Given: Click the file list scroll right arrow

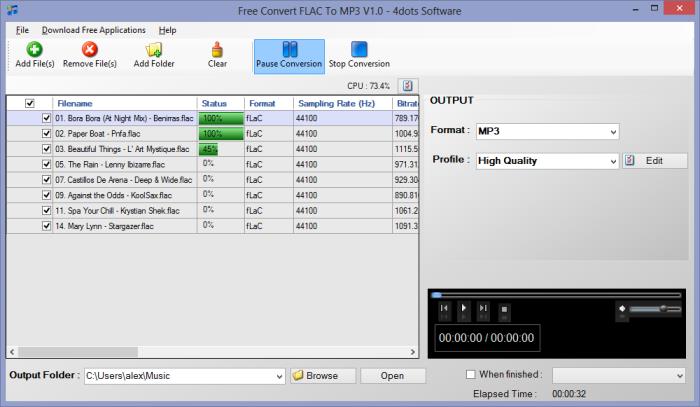Looking at the screenshot, I should coord(413,352).
